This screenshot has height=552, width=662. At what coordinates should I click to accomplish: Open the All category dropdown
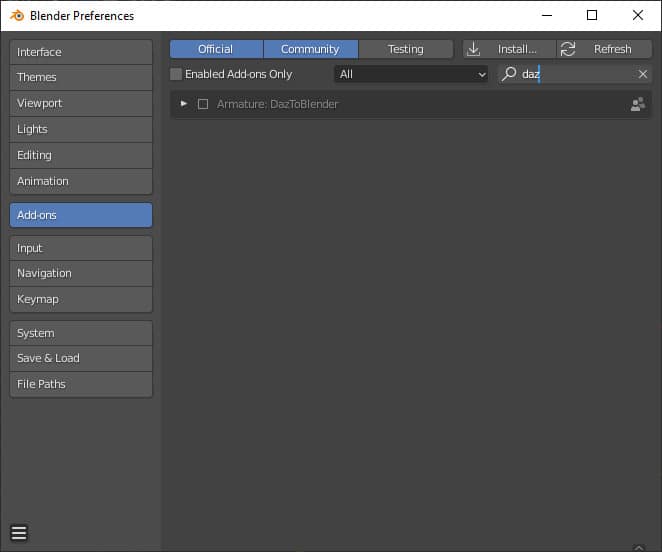click(x=411, y=74)
